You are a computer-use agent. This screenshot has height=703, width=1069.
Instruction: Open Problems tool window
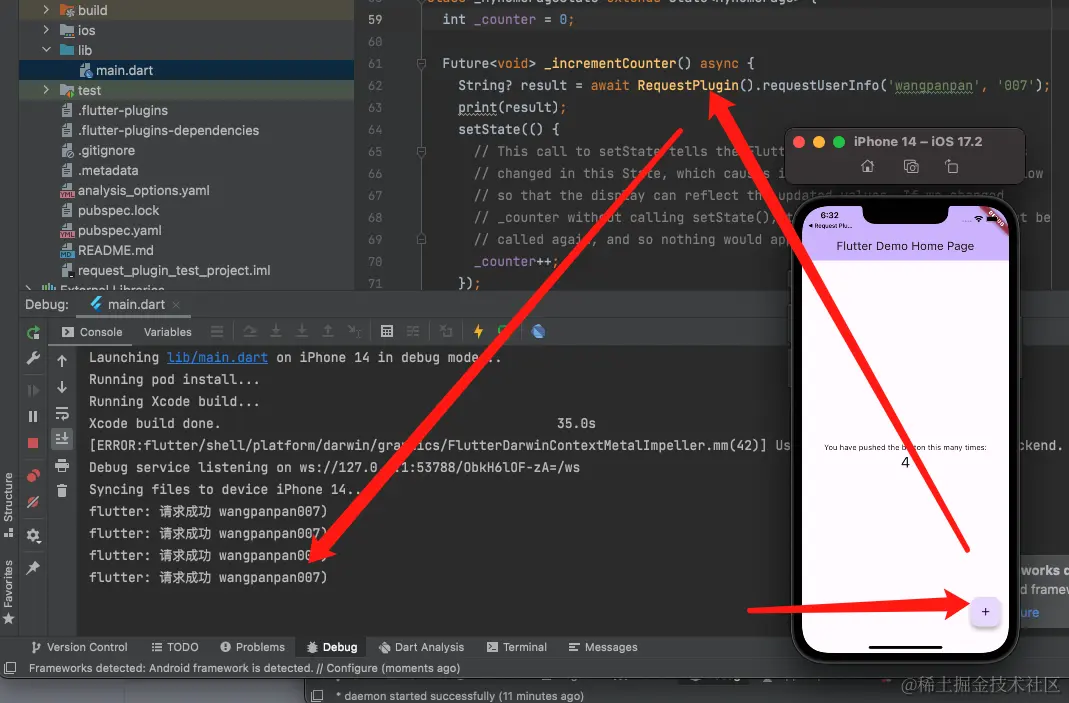click(x=252, y=647)
